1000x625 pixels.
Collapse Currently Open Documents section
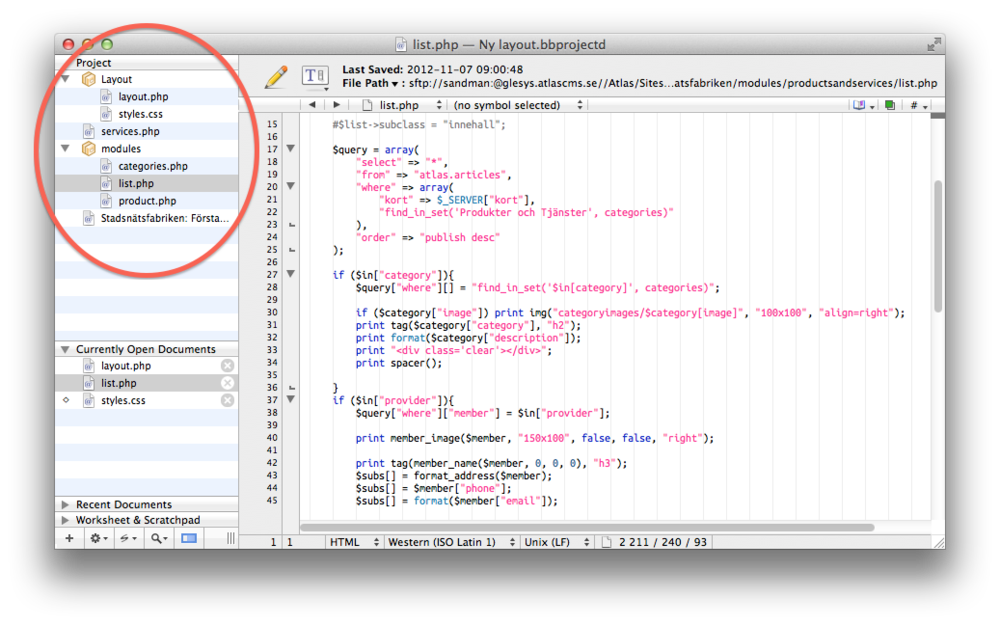[x=65, y=349]
